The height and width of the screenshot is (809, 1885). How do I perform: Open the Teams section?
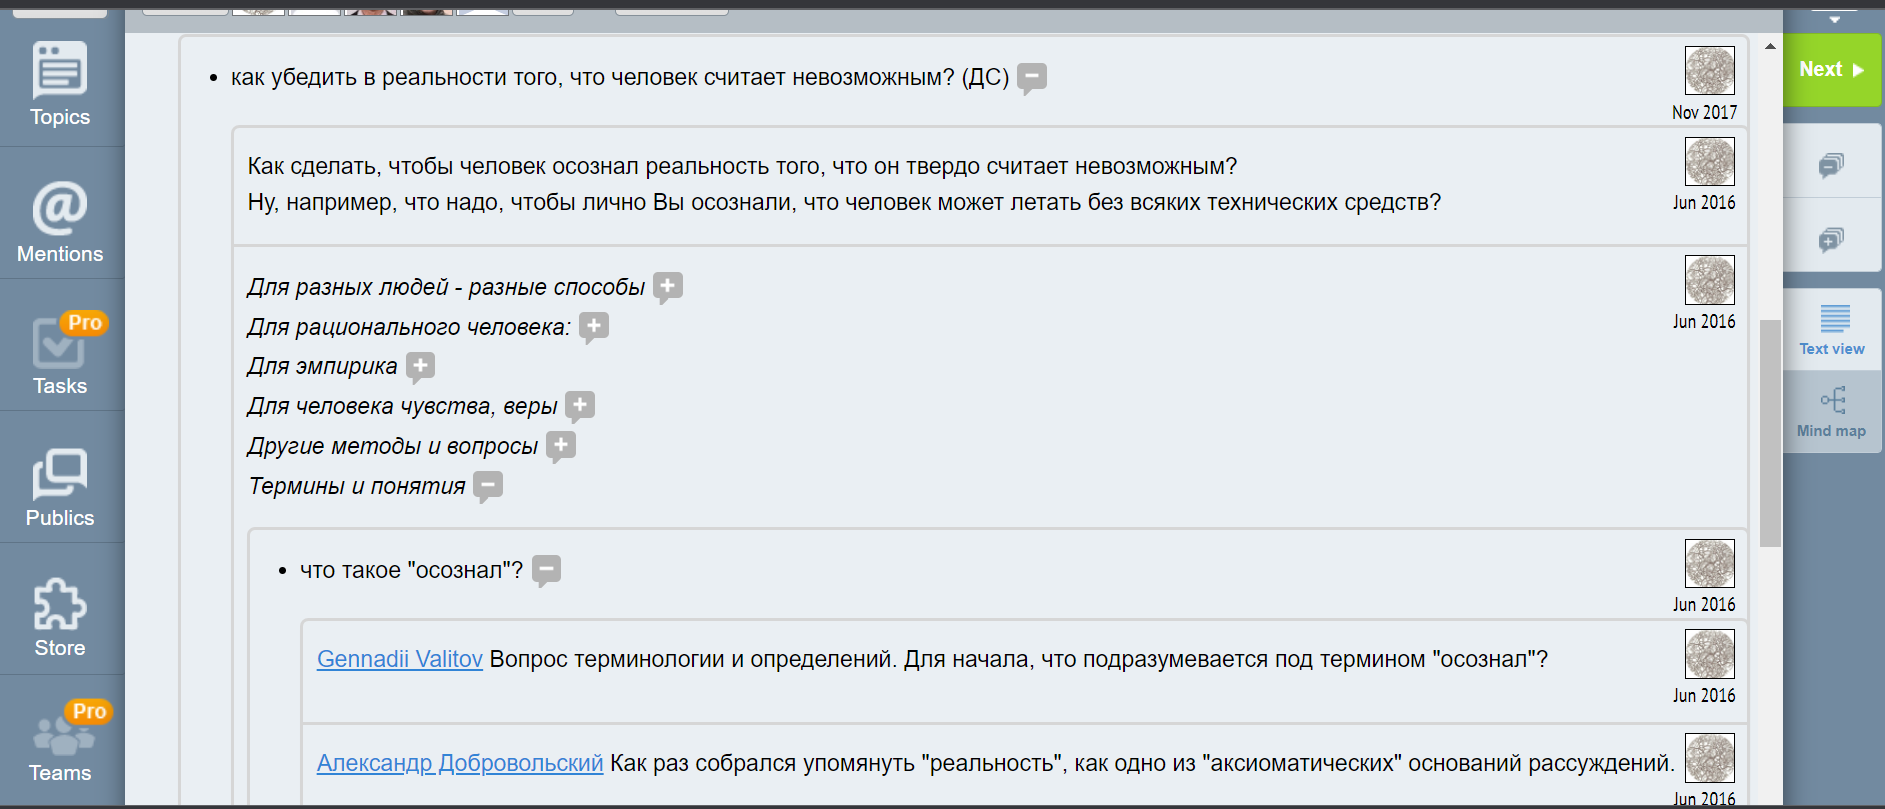[x=60, y=746]
